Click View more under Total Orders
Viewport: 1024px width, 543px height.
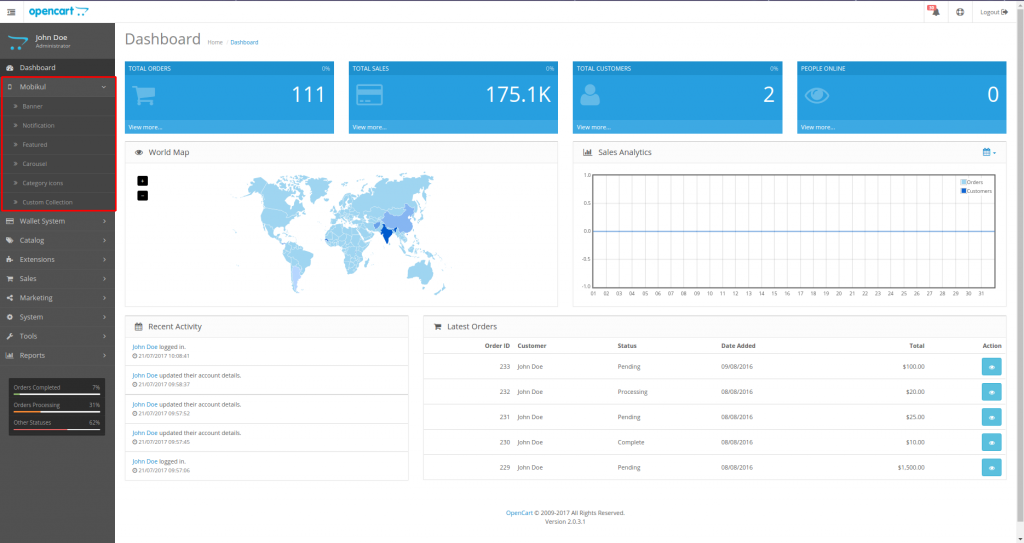[145, 127]
